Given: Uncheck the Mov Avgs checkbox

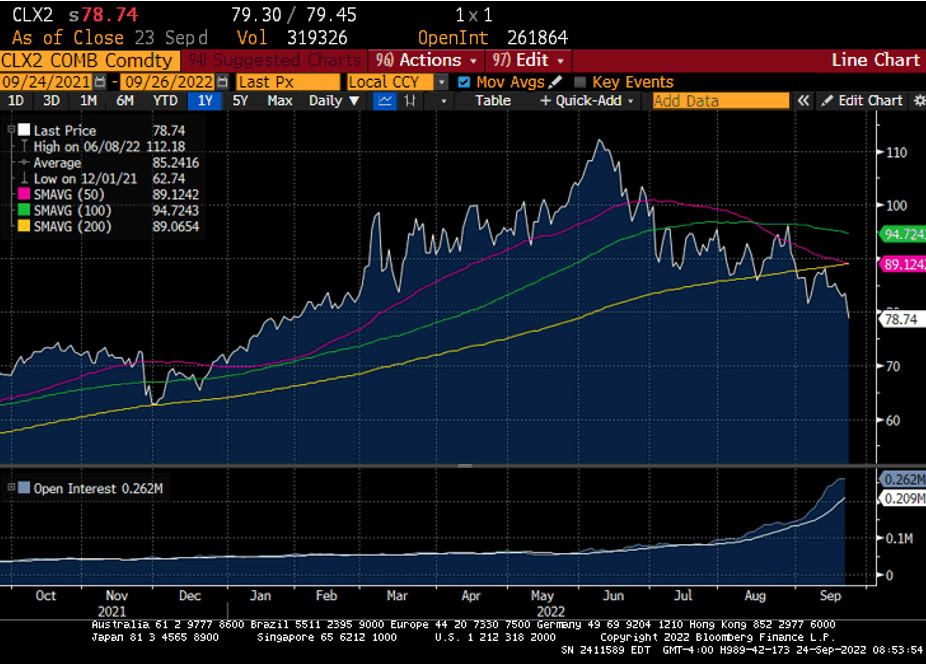Looking at the screenshot, I should point(463,82).
